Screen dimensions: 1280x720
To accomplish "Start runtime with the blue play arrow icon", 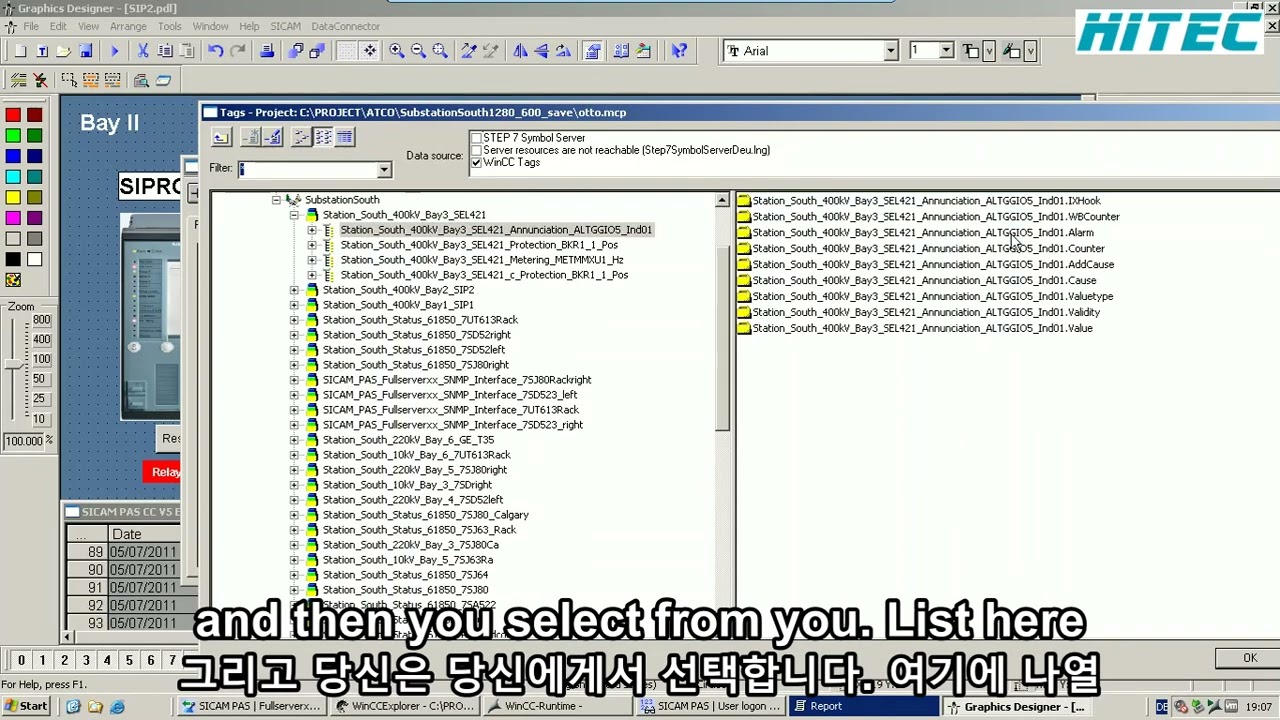I will pos(114,51).
